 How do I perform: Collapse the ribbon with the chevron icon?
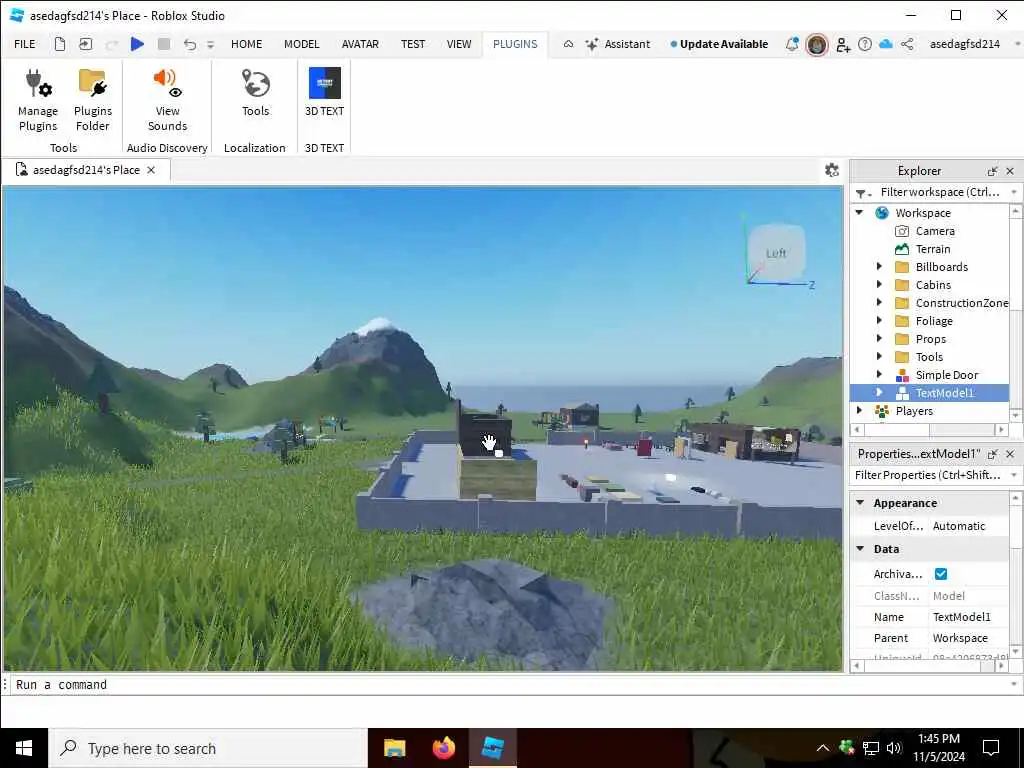click(568, 44)
